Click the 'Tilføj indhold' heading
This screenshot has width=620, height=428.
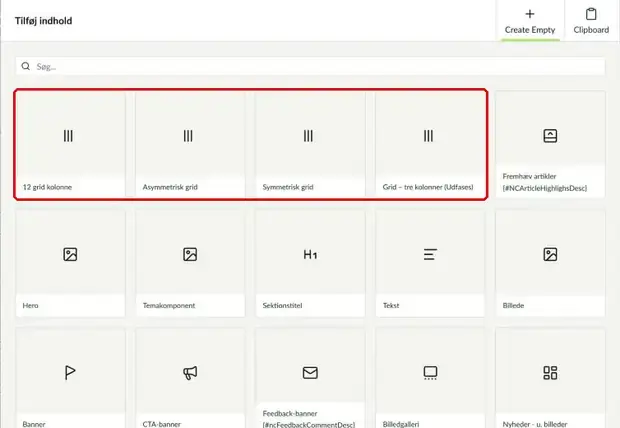pos(43,21)
